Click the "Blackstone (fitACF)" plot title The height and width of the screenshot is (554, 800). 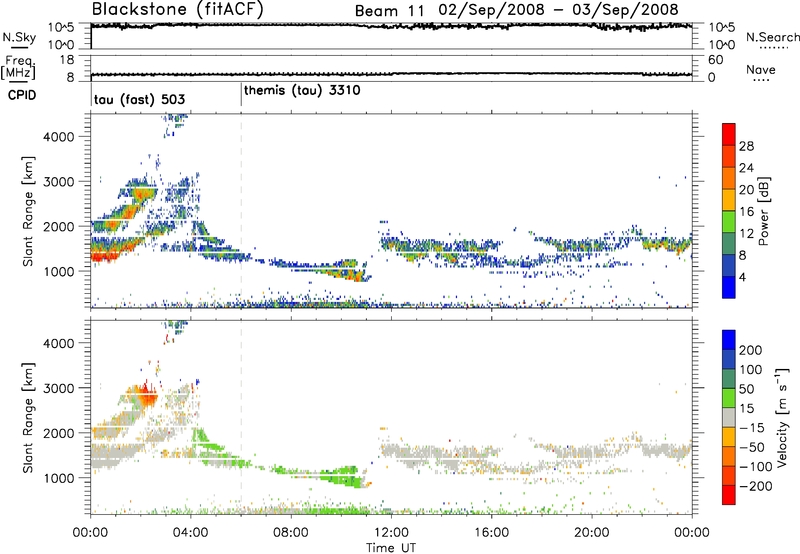(178, 10)
